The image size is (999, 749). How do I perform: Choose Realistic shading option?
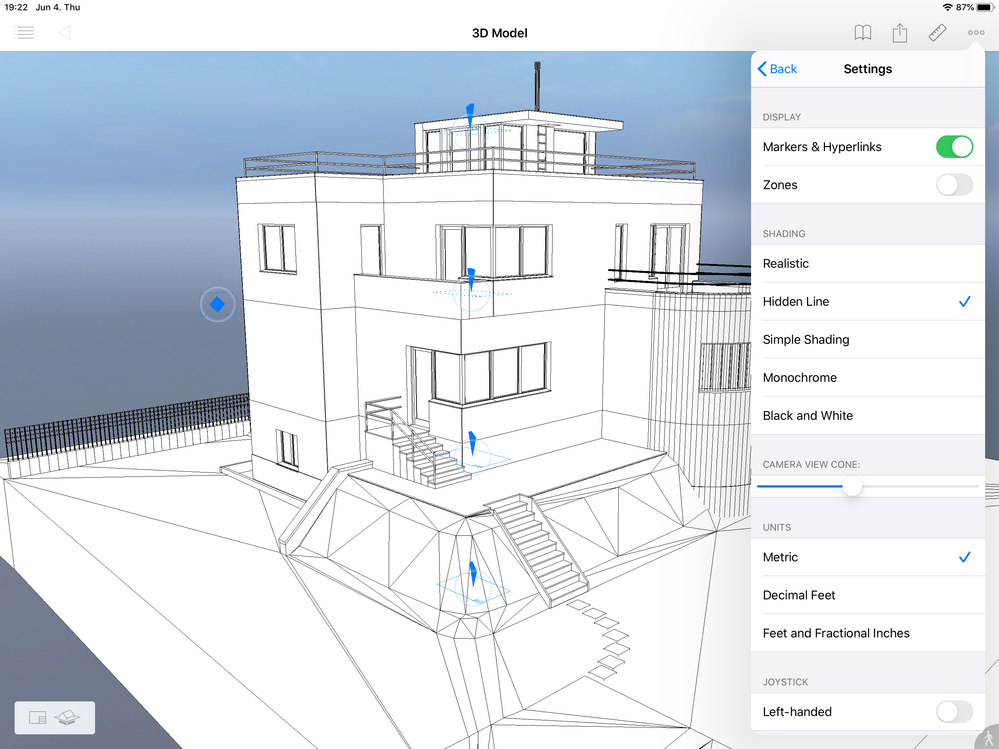coord(868,264)
